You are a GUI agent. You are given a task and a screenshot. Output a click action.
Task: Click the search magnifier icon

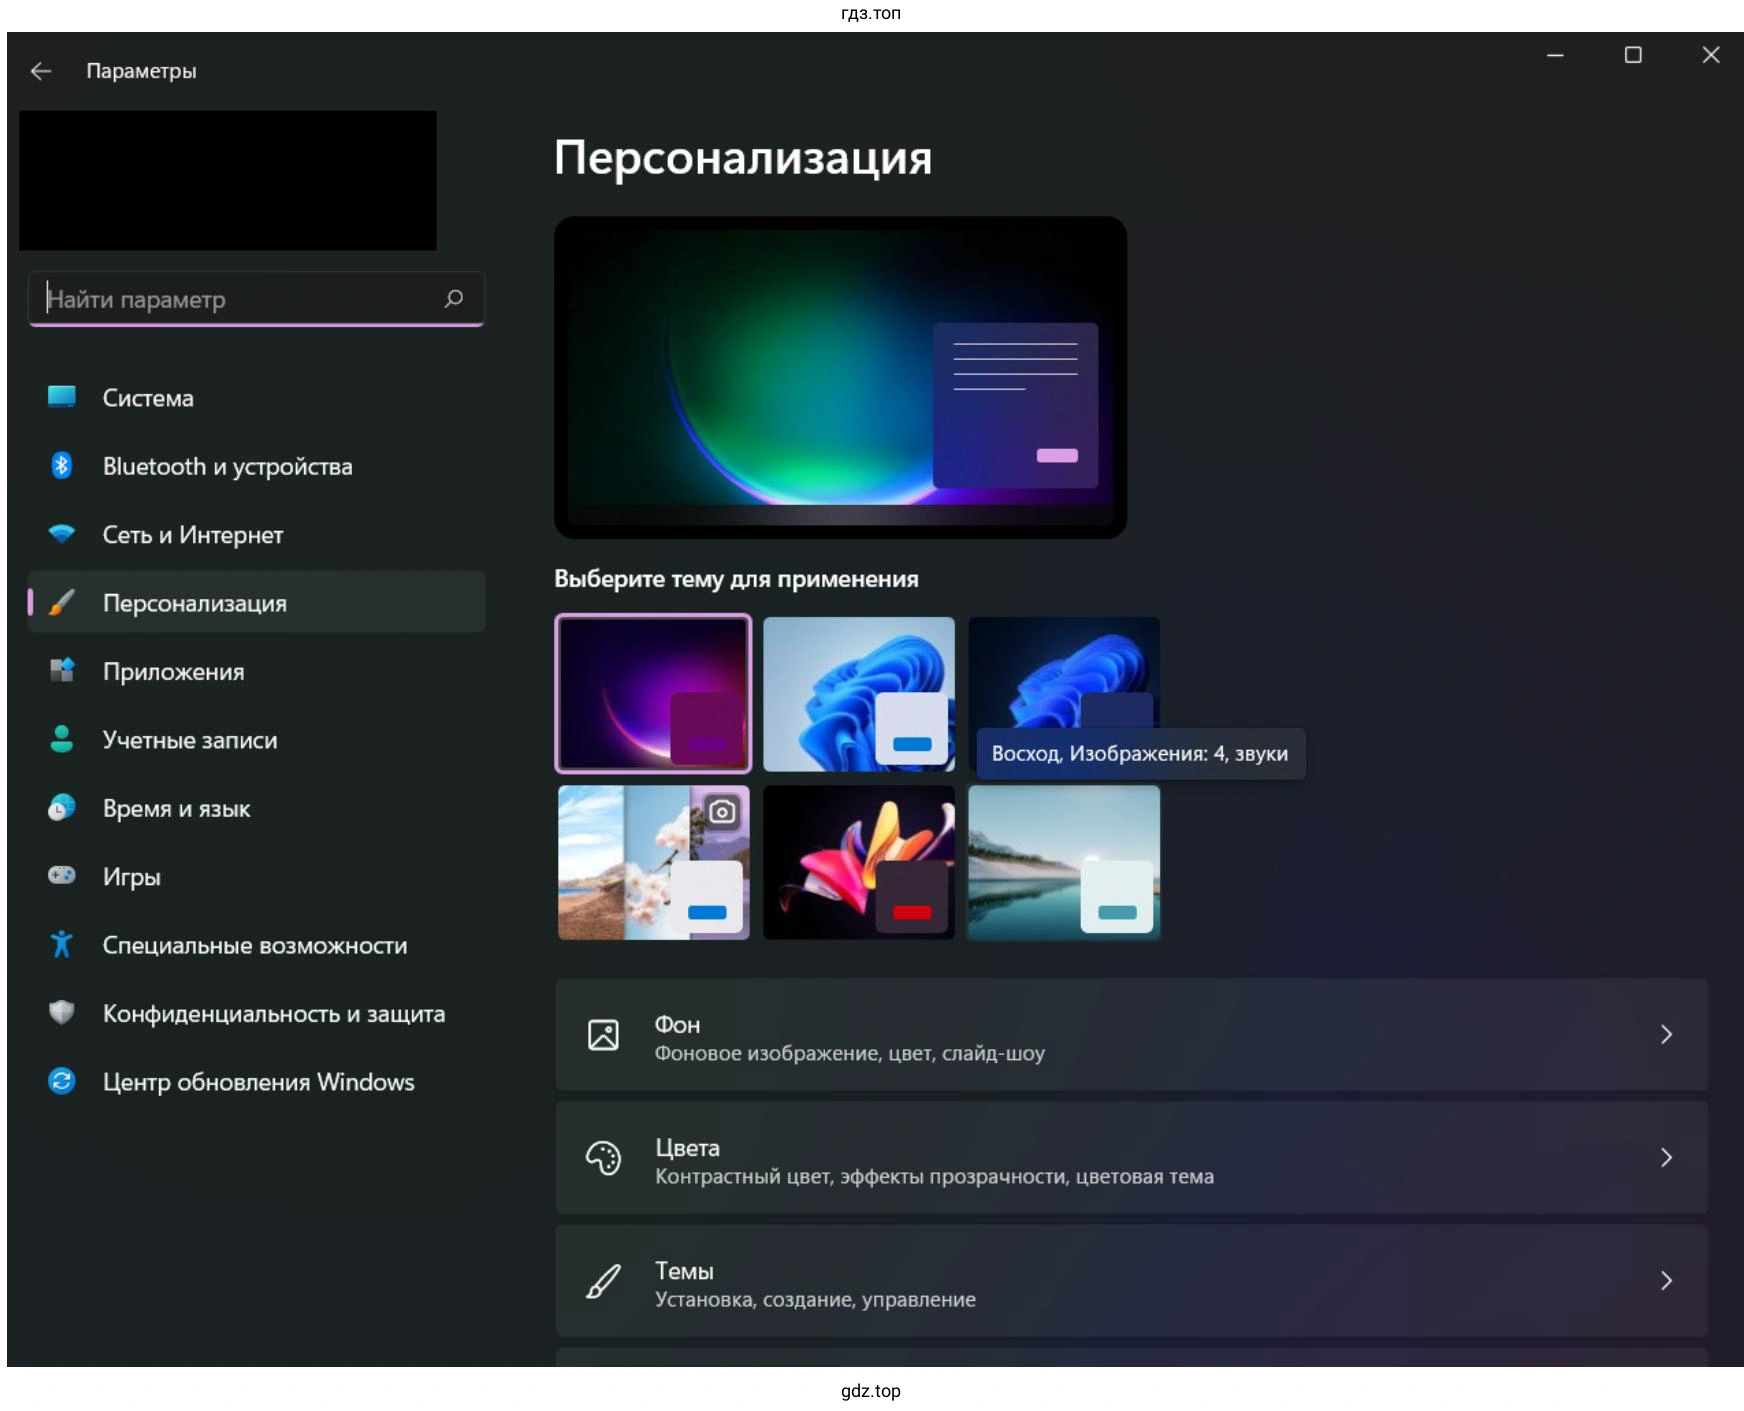coord(454,298)
